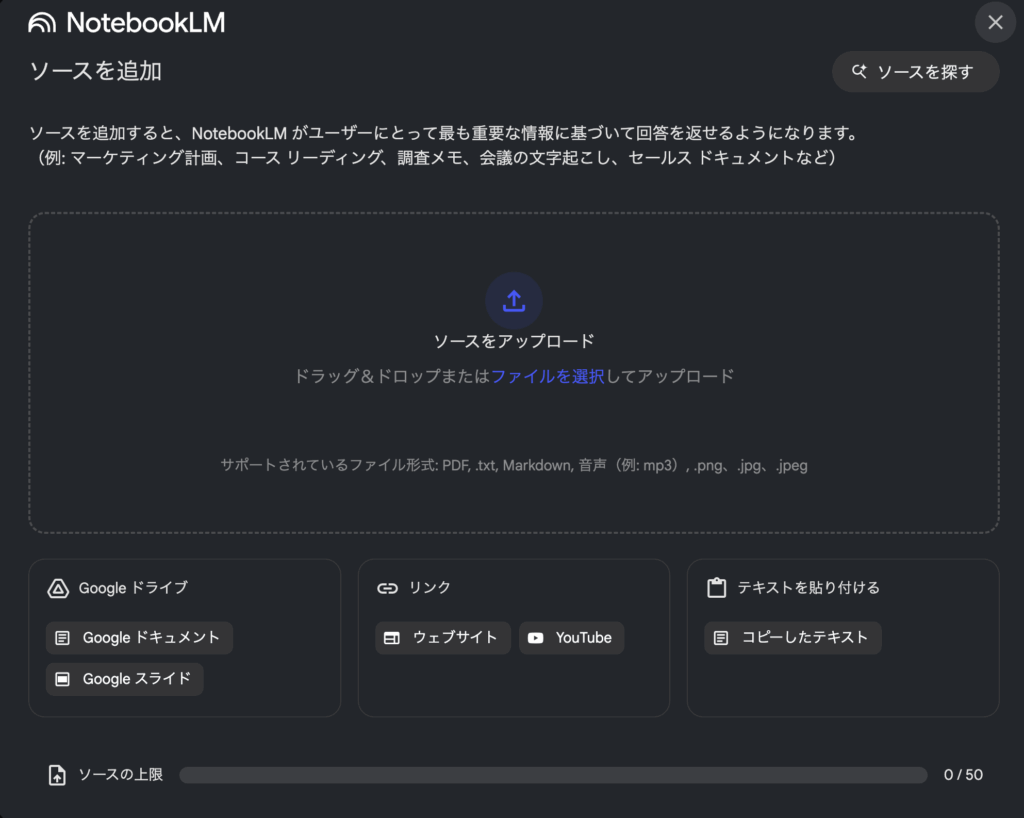
Task: Click the upload arrow icon
Action: pyautogui.click(x=514, y=301)
